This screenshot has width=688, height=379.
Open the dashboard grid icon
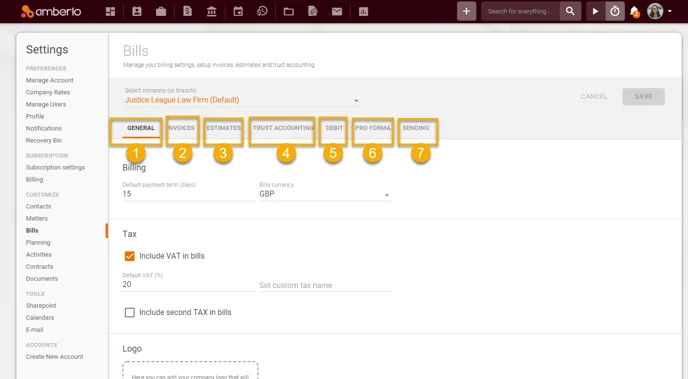(x=111, y=11)
